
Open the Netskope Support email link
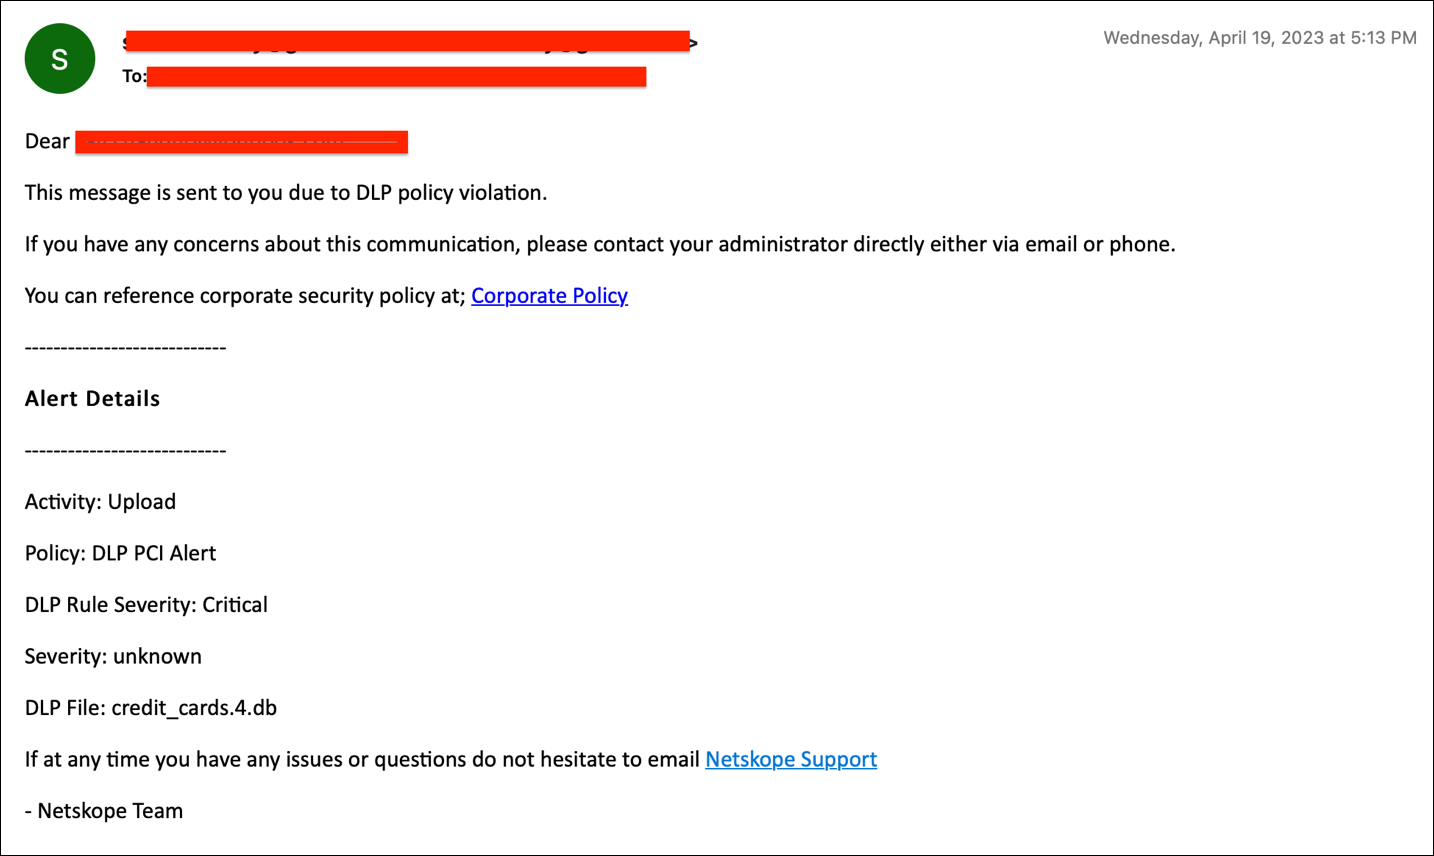click(791, 759)
